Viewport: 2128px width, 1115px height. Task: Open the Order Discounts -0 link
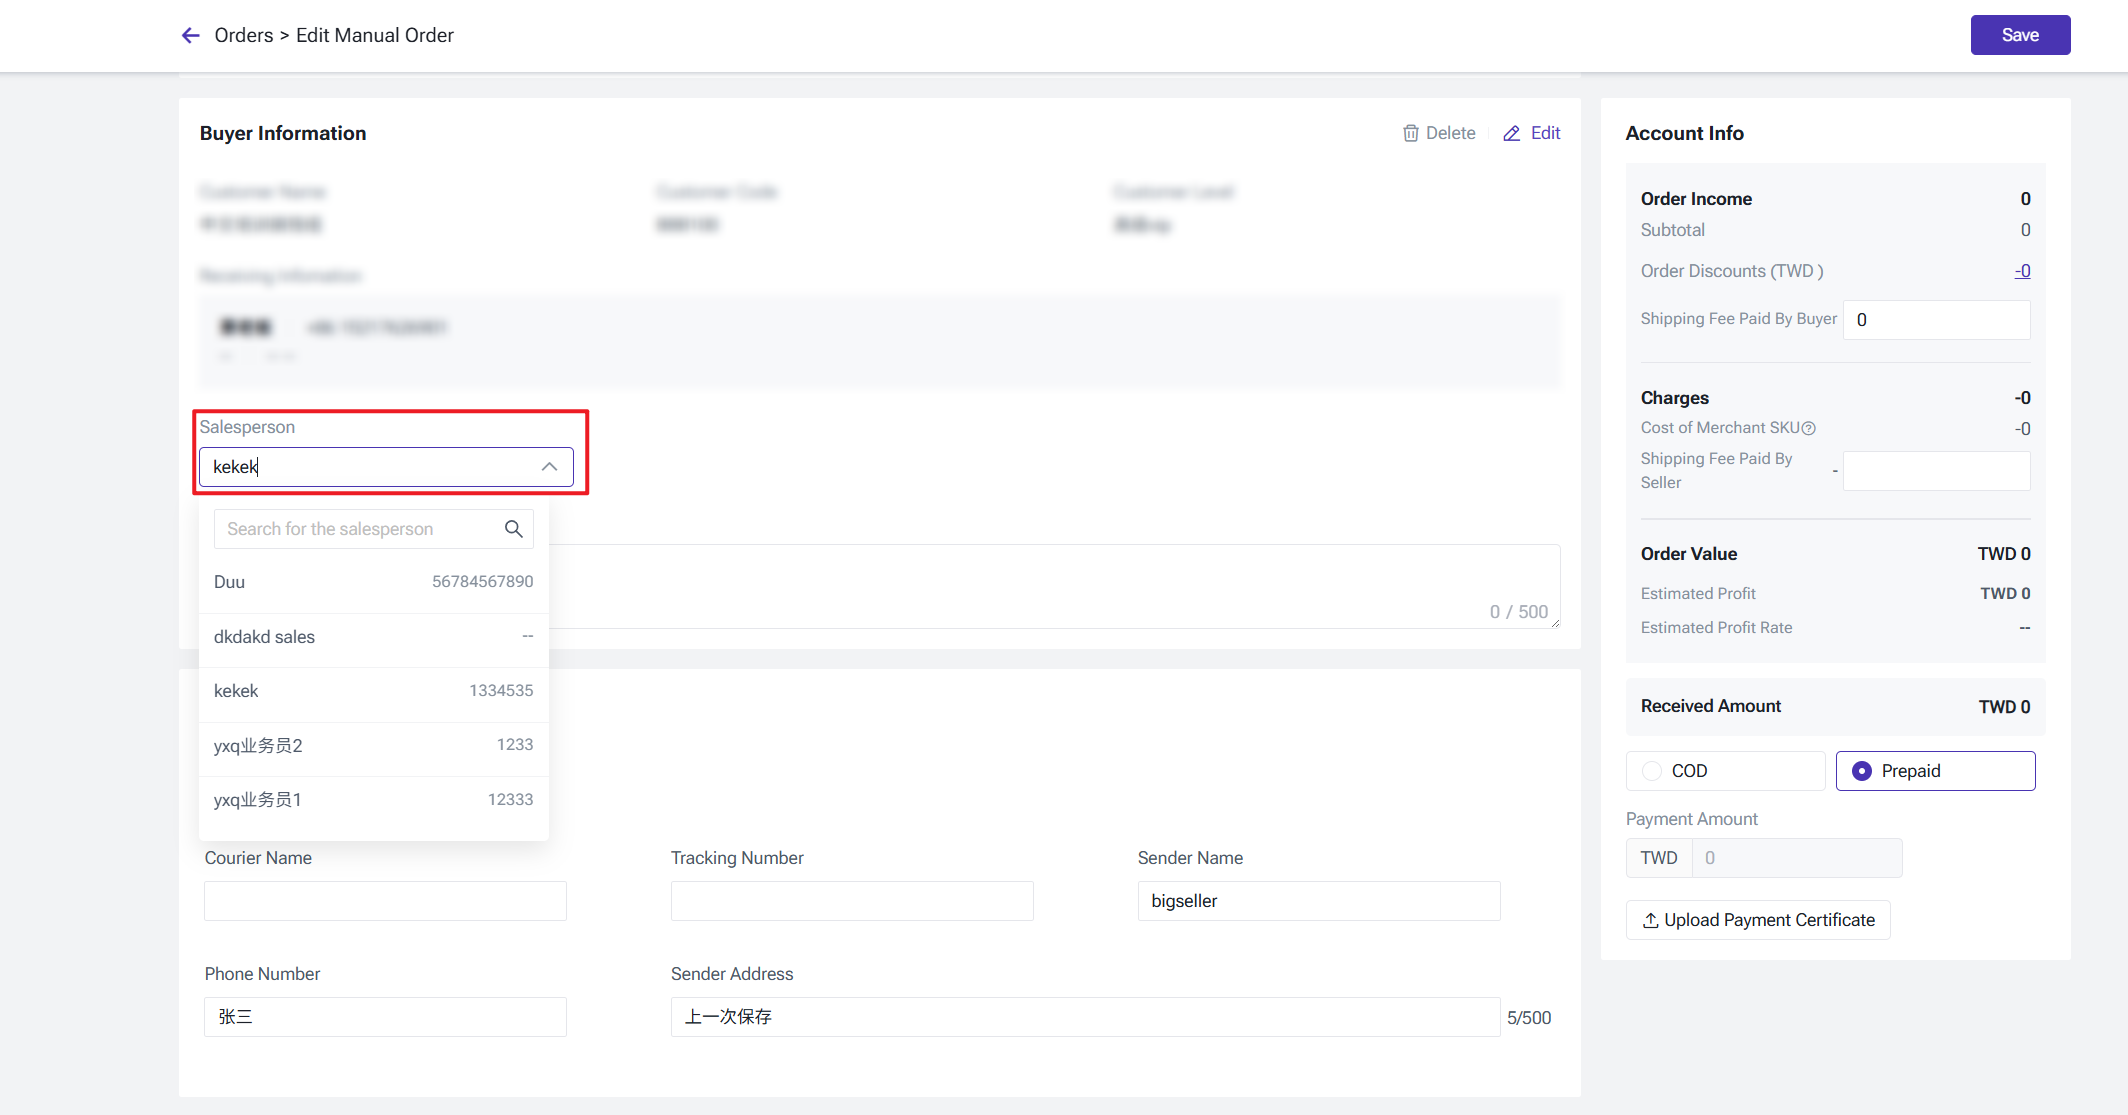(x=2022, y=271)
